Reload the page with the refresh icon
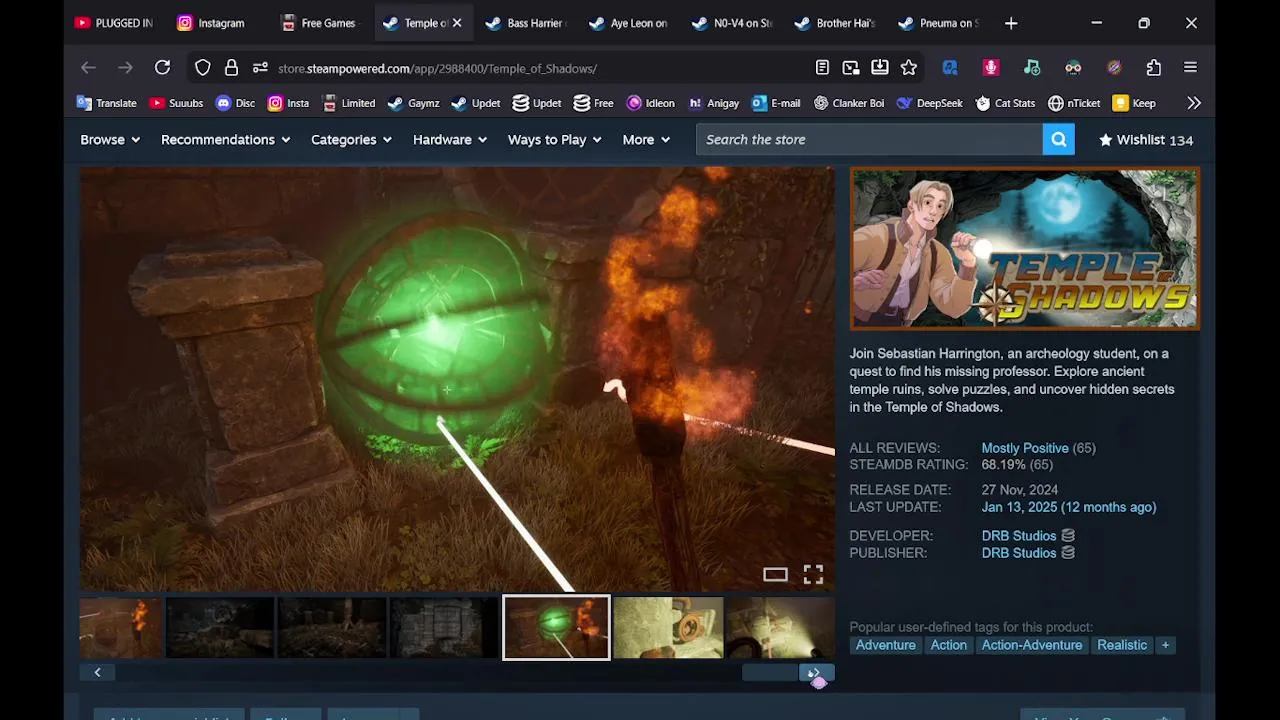1280x720 pixels. tap(162, 67)
